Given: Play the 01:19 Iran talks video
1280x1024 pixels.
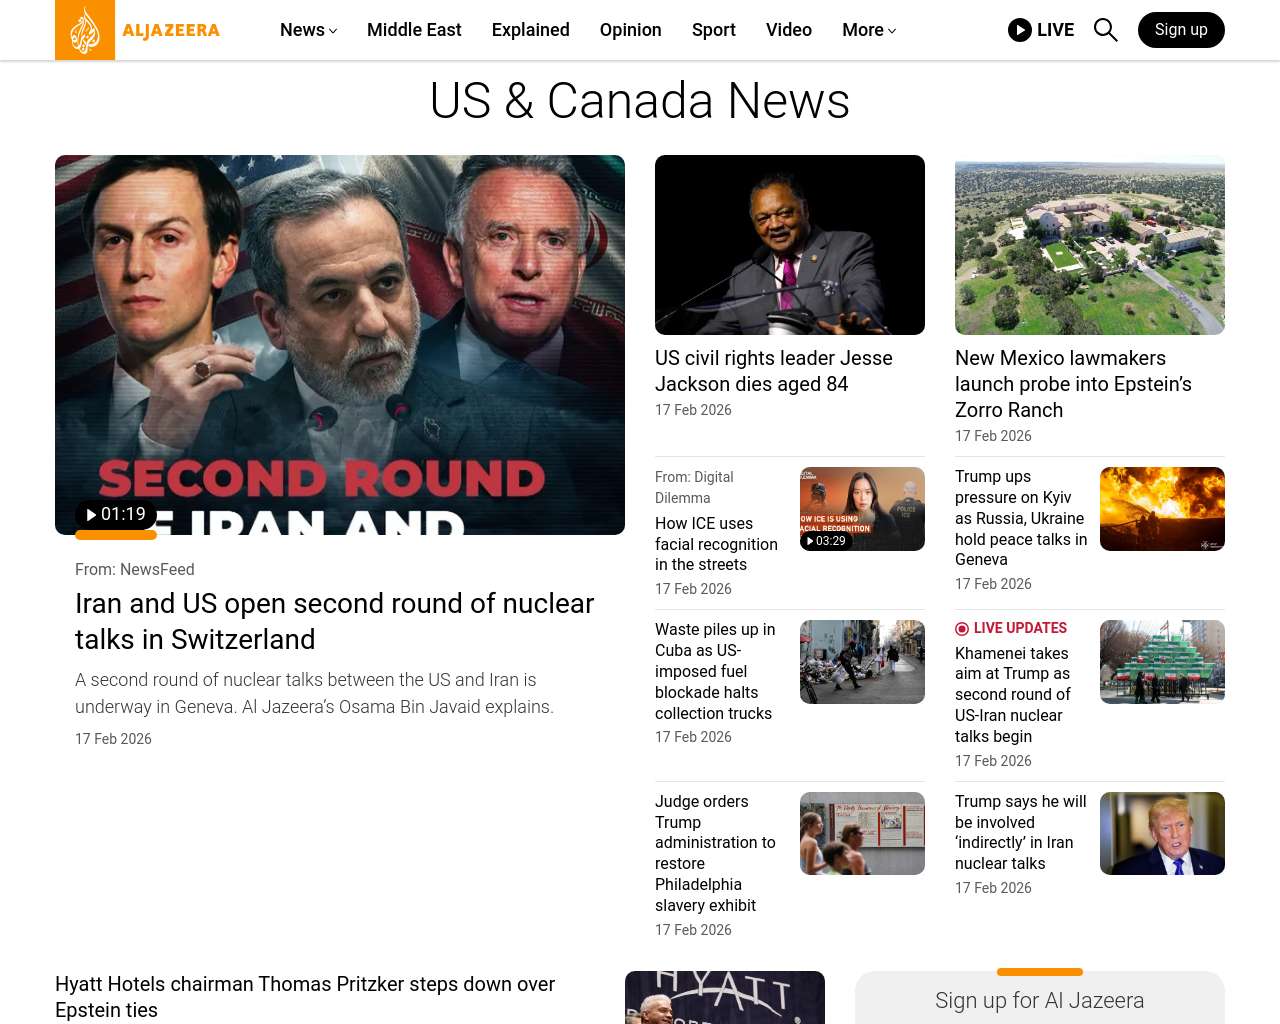Looking at the screenshot, I should (116, 514).
